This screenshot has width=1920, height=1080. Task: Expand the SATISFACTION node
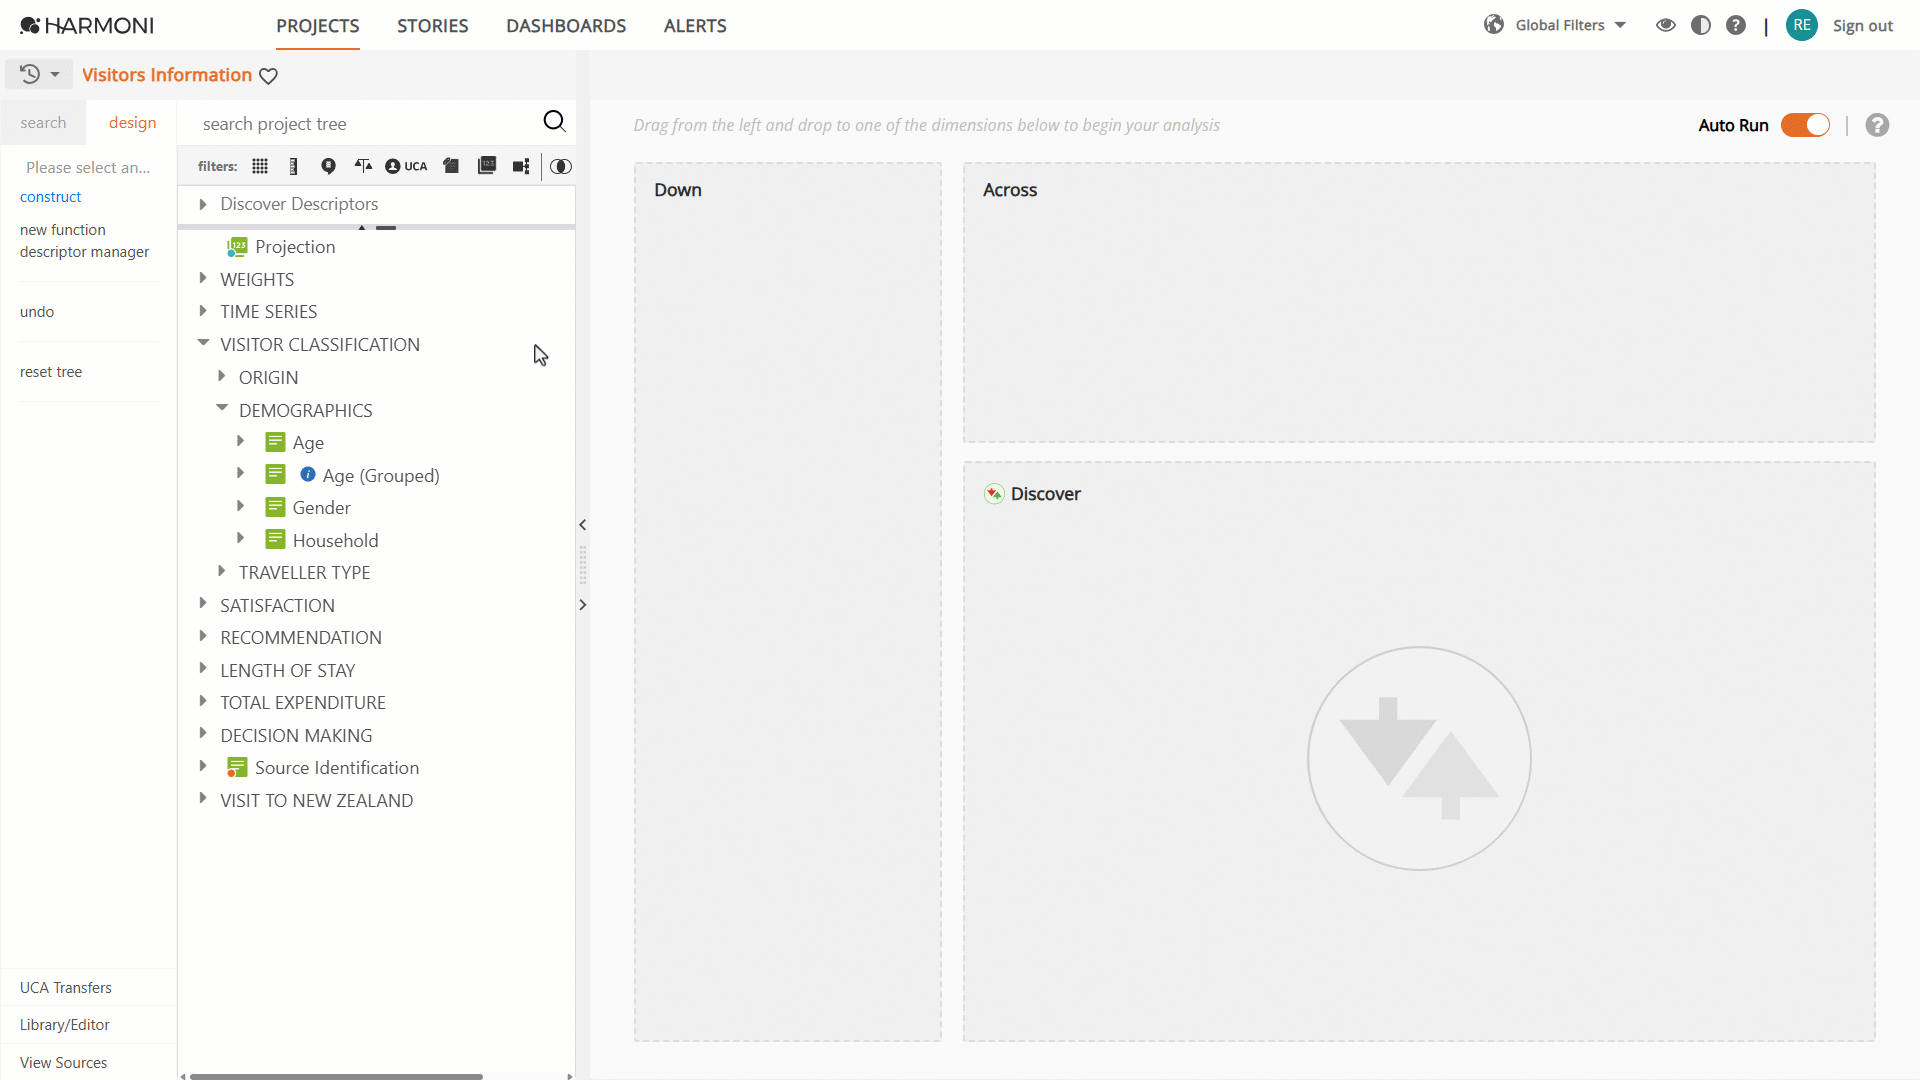coord(203,603)
